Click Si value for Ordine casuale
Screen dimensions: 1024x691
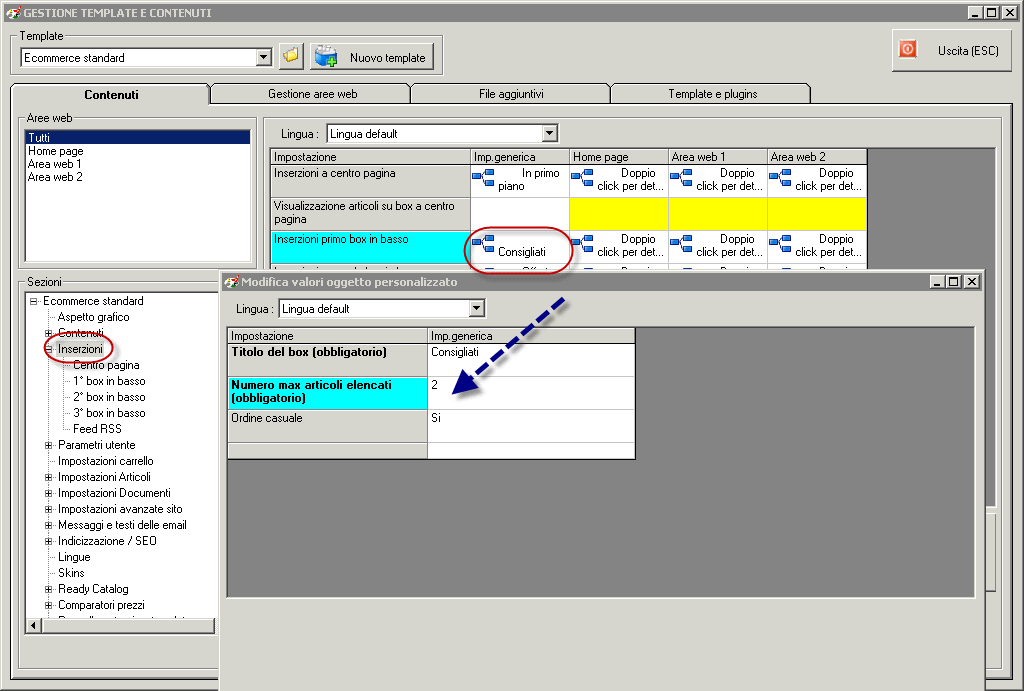click(x=531, y=426)
